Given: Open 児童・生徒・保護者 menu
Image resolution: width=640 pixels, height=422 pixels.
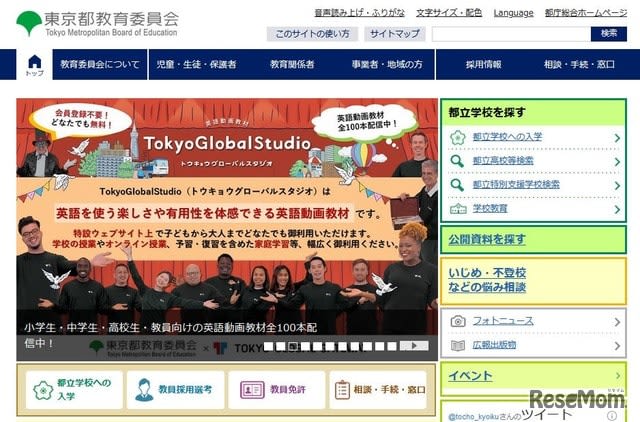Looking at the screenshot, I should [196, 64].
